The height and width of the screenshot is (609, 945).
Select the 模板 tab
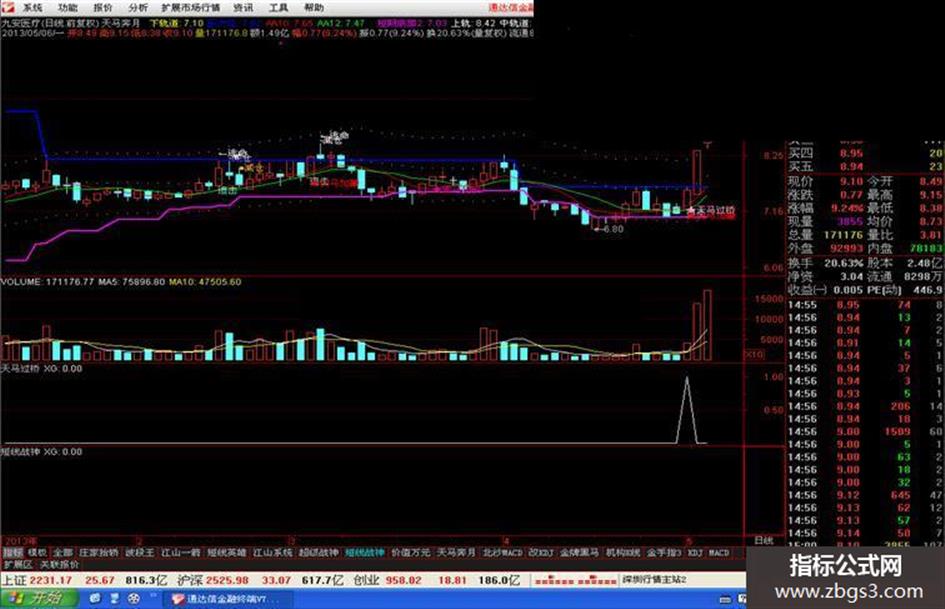[x=37, y=552]
